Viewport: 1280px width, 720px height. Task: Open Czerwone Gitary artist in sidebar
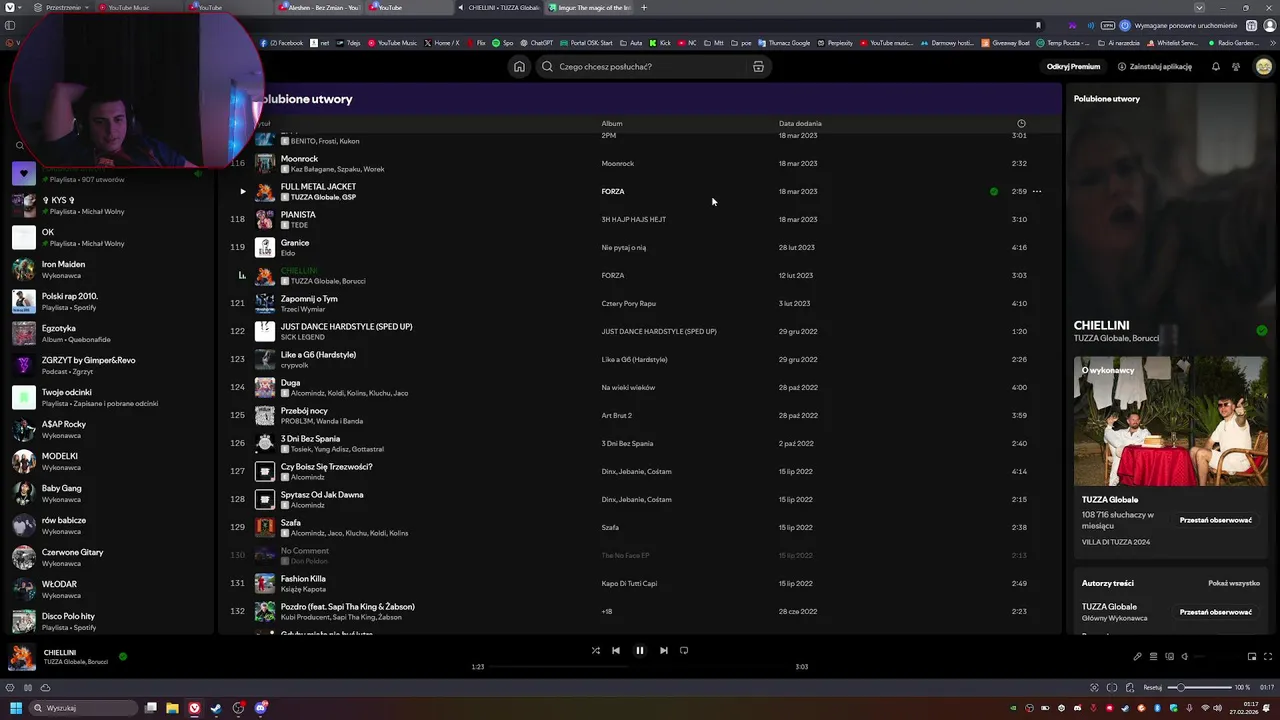[108, 557]
